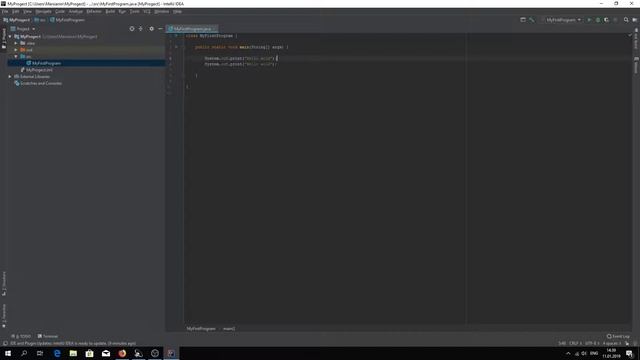
Task: Open the Terminal tool window
Action: [x=48, y=336]
